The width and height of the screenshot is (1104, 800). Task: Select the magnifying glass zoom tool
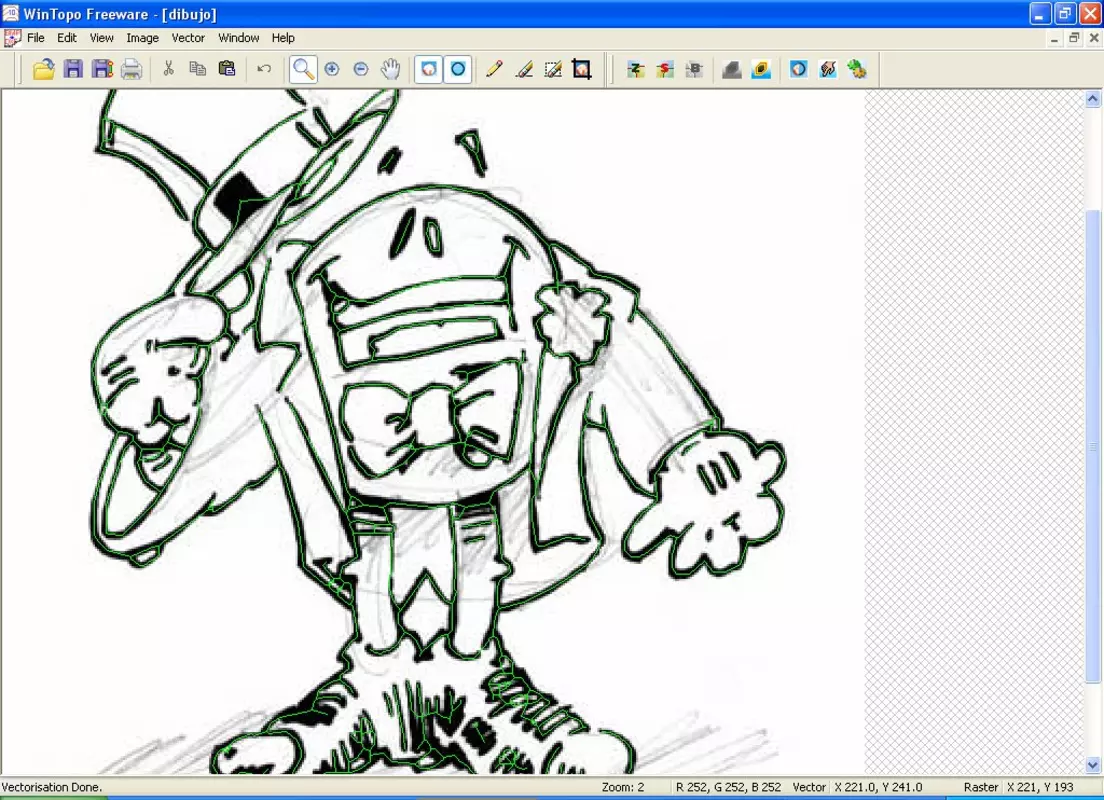click(303, 69)
